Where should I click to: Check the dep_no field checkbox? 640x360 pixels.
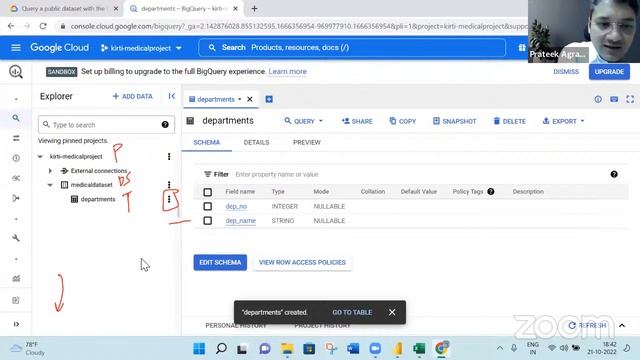tap(207, 207)
